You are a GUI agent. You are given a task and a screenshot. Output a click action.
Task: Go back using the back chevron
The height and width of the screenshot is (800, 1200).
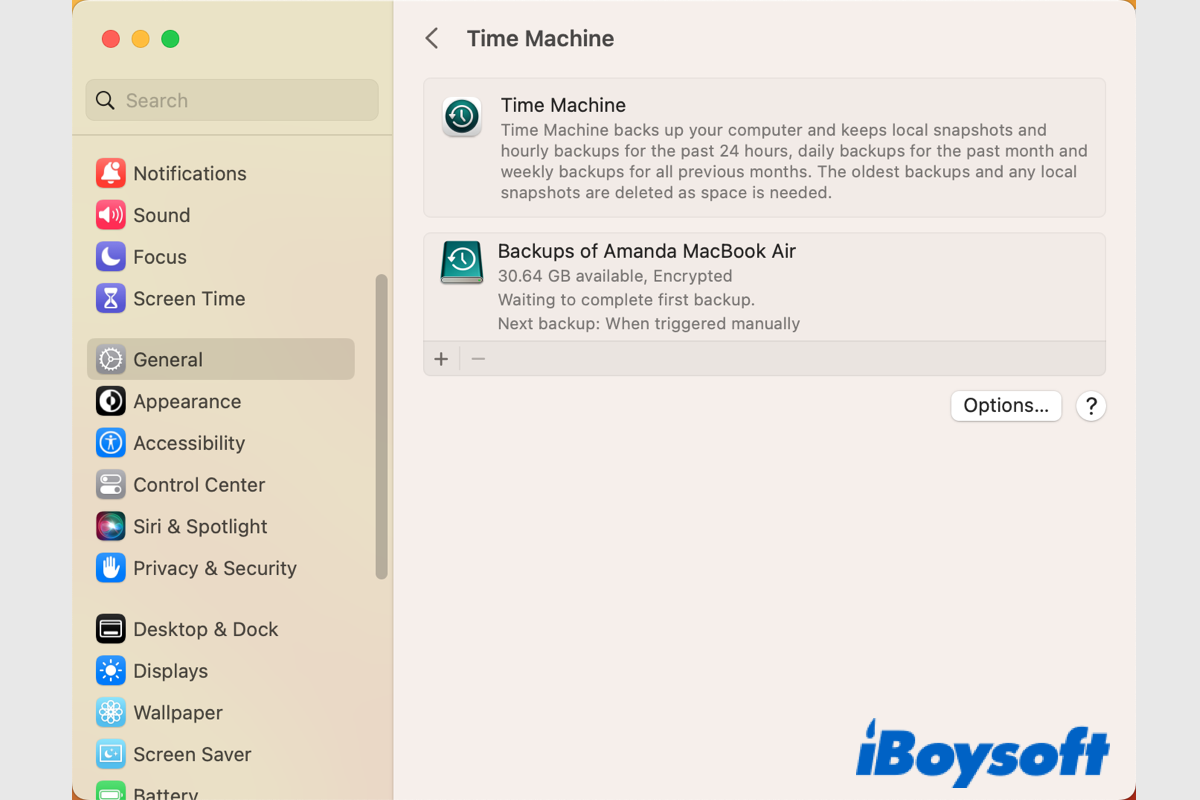click(432, 39)
